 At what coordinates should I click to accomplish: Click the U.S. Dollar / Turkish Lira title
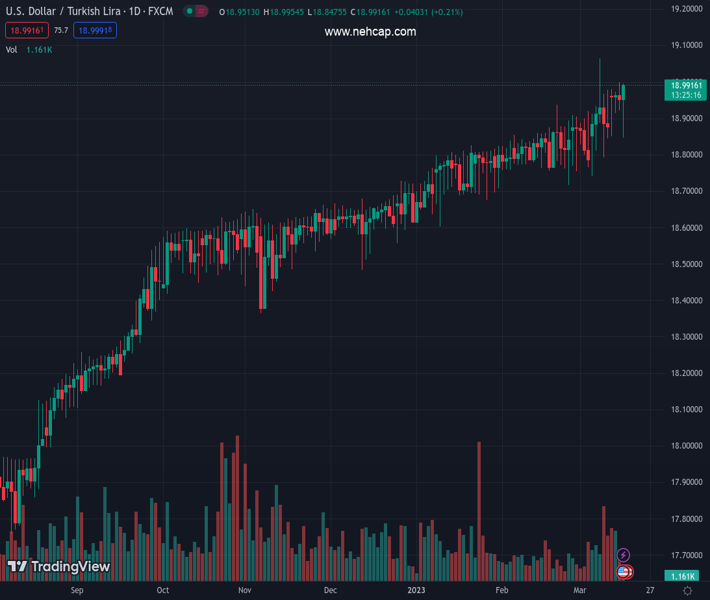89,12
